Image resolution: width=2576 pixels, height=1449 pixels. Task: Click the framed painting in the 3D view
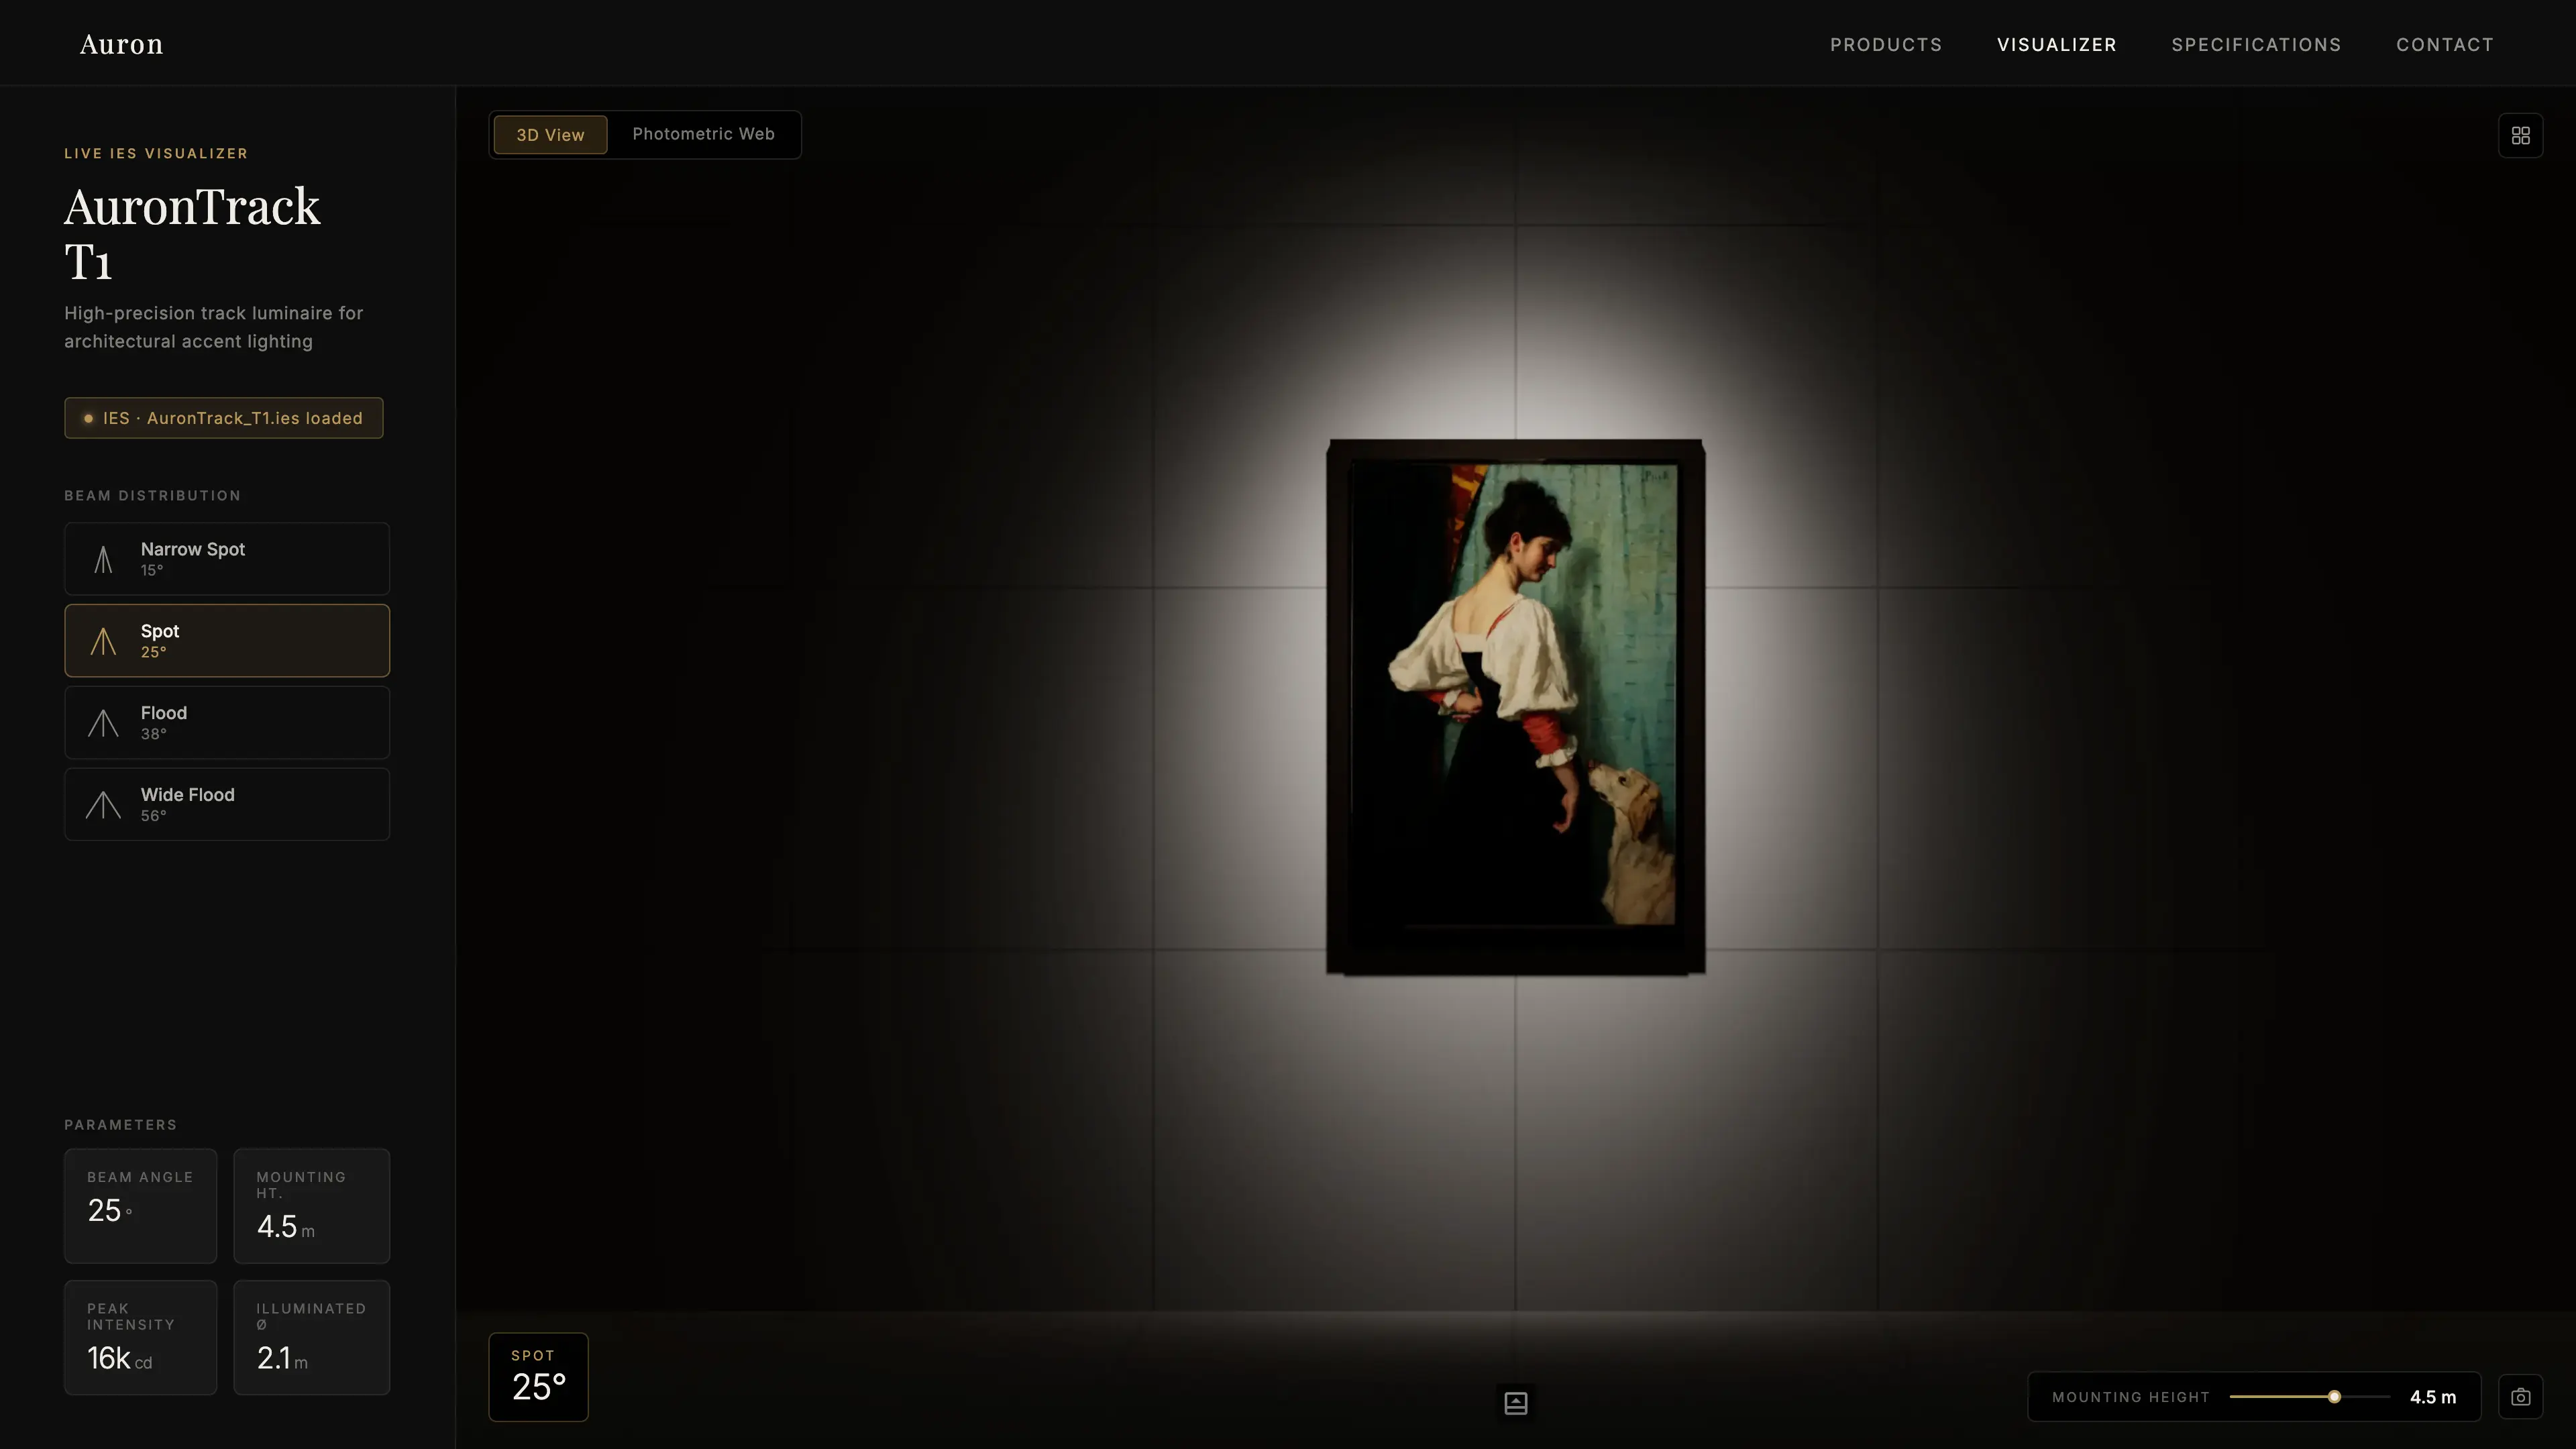coord(1515,707)
